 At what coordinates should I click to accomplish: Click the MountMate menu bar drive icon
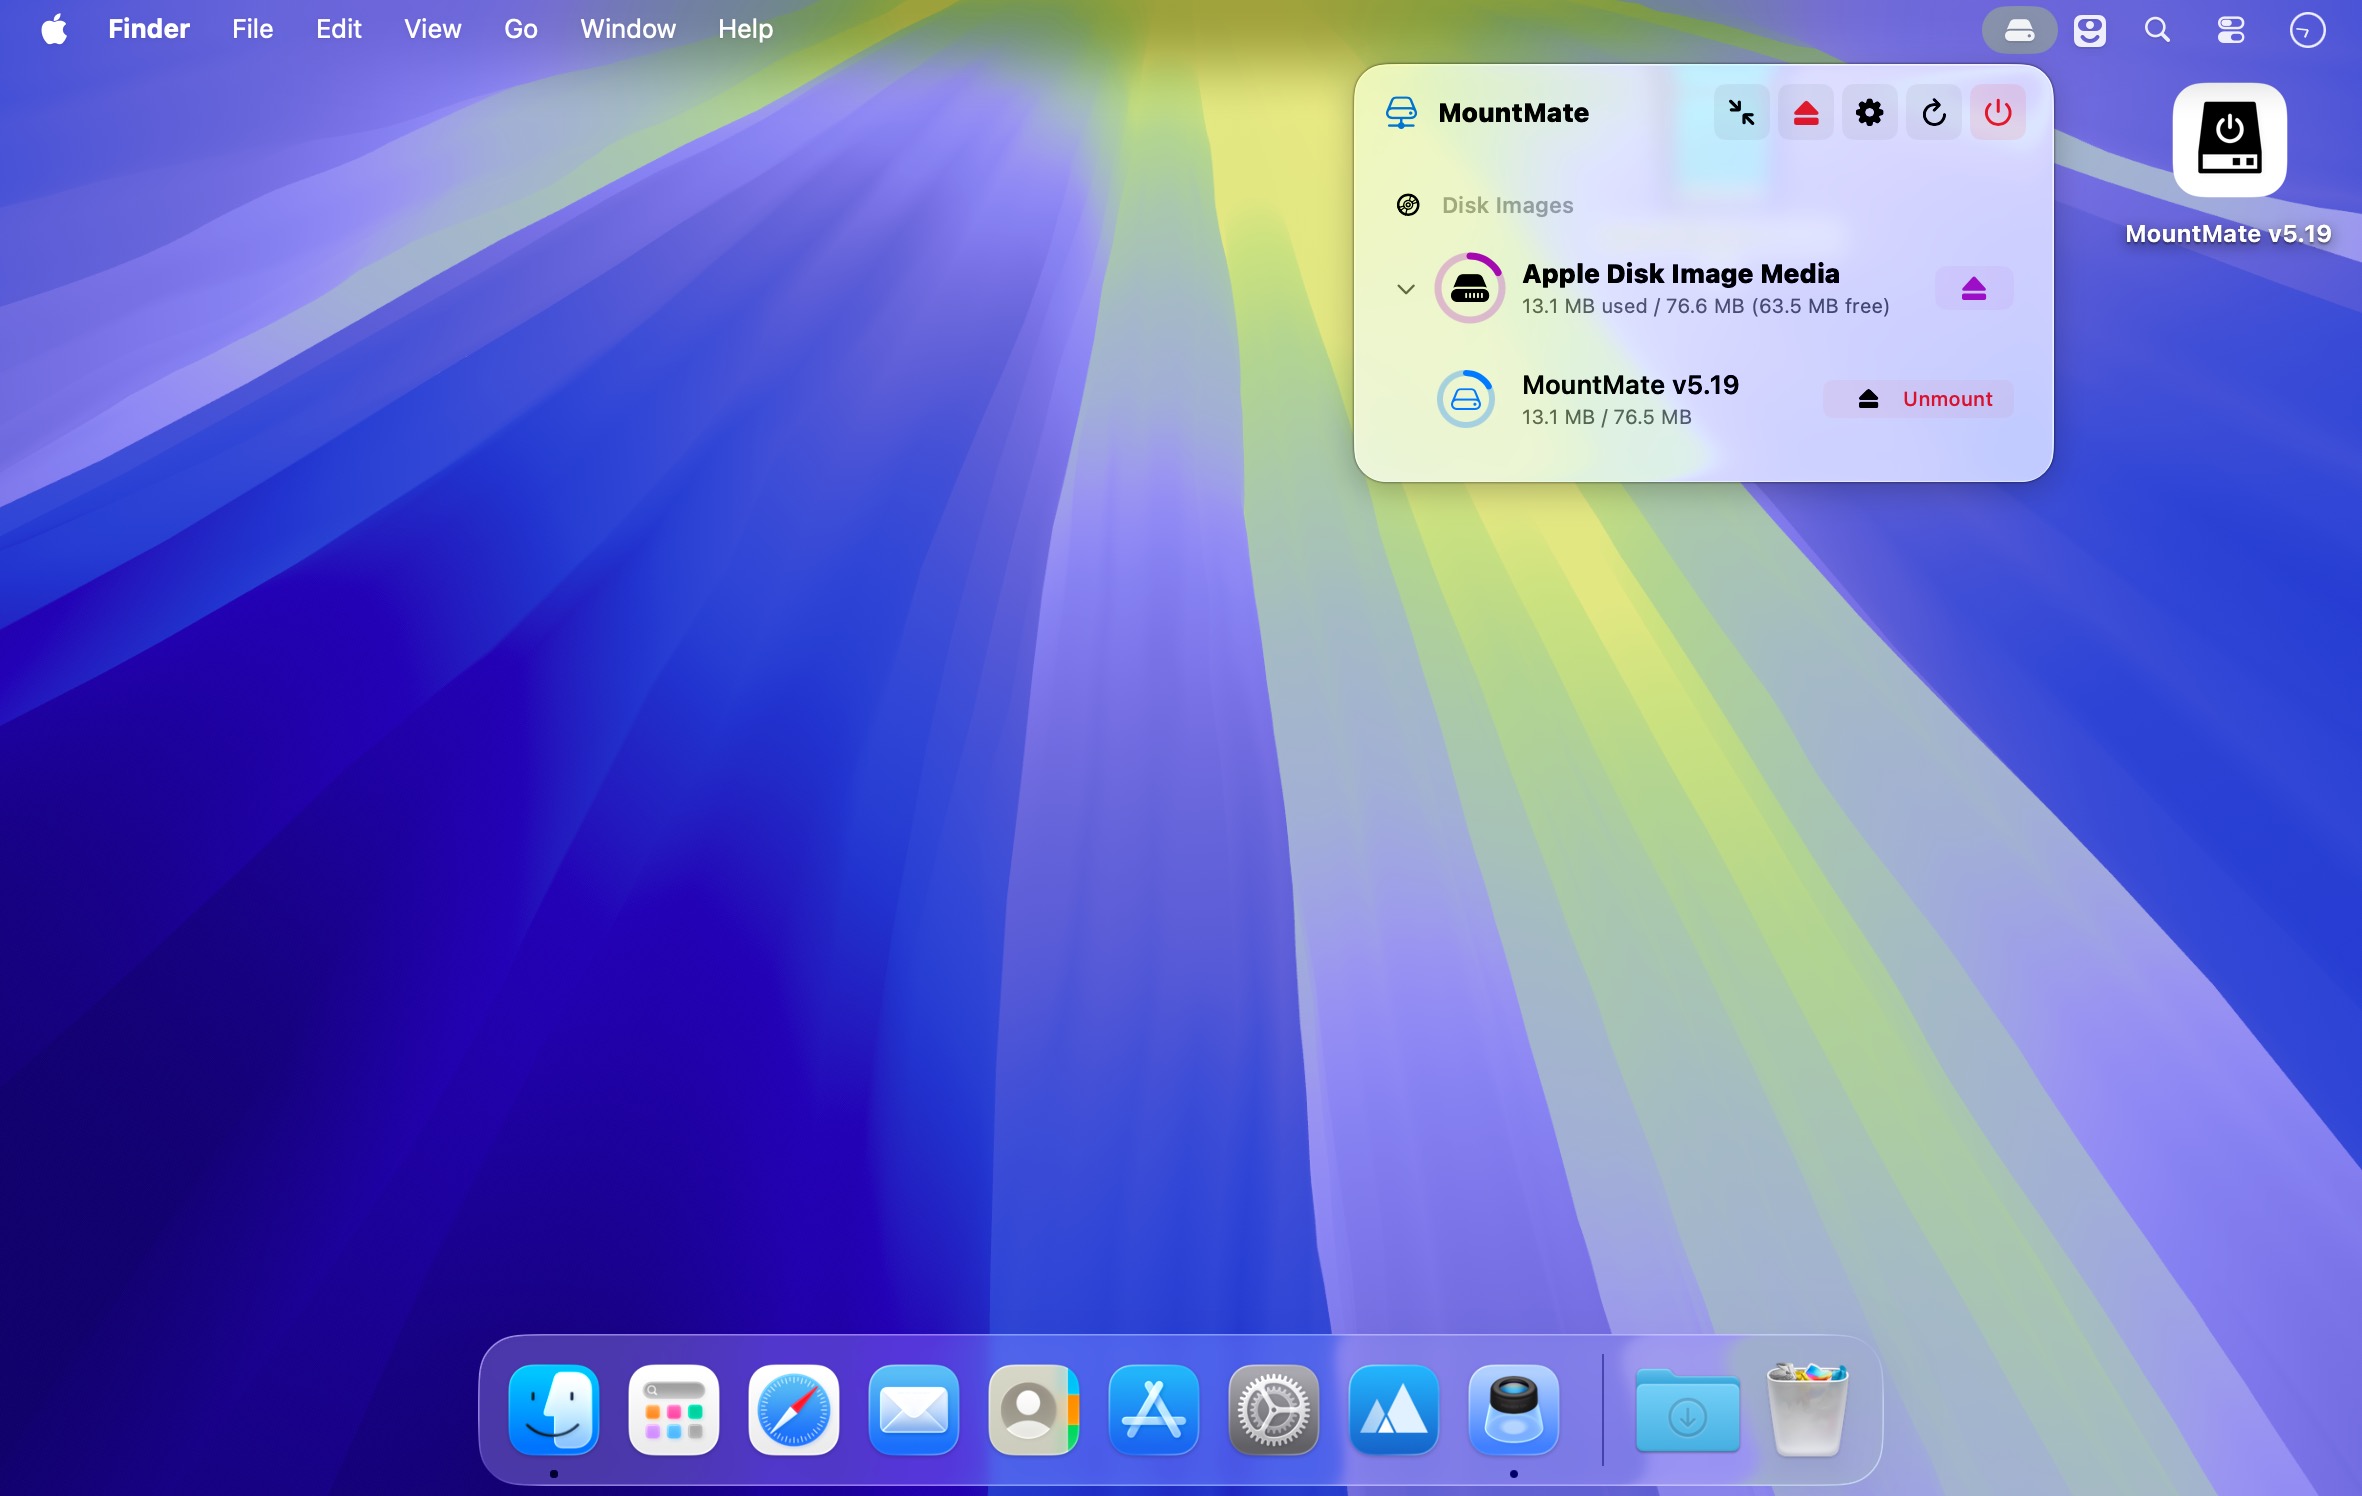click(x=2019, y=30)
